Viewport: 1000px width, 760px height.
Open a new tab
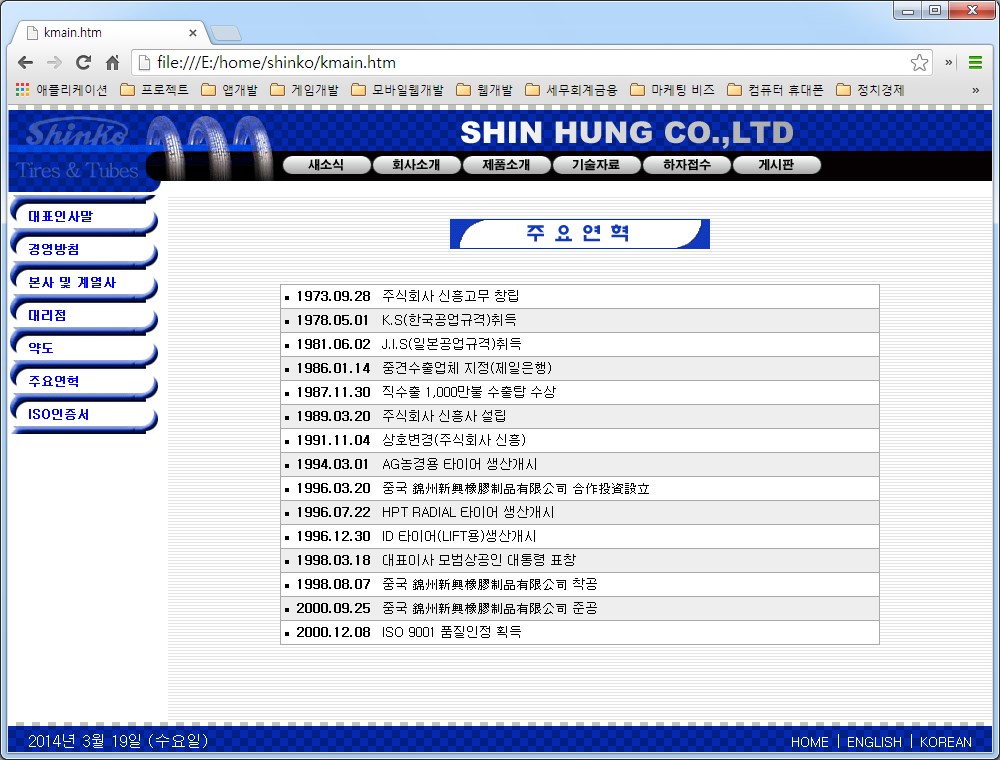[x=226, y=33]
